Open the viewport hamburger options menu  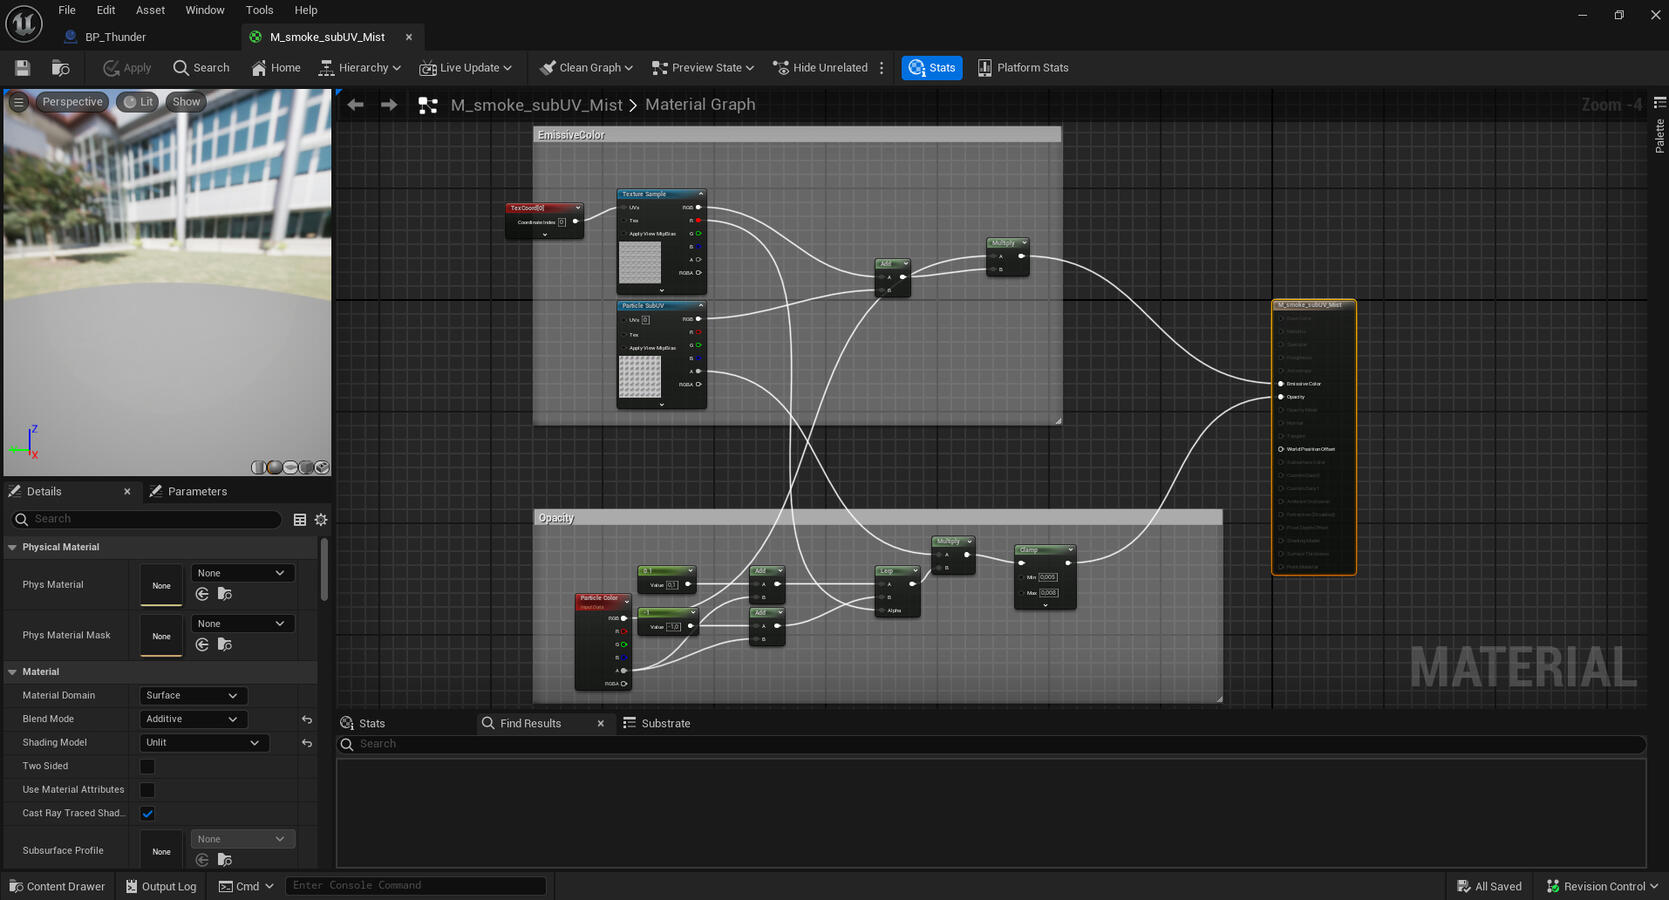[18, 102]
